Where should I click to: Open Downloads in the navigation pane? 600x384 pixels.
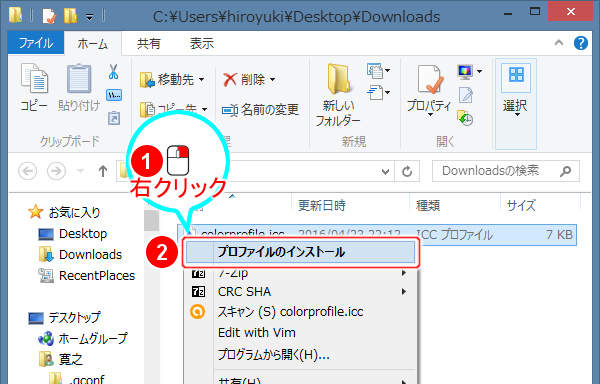(x=80, y=255)
